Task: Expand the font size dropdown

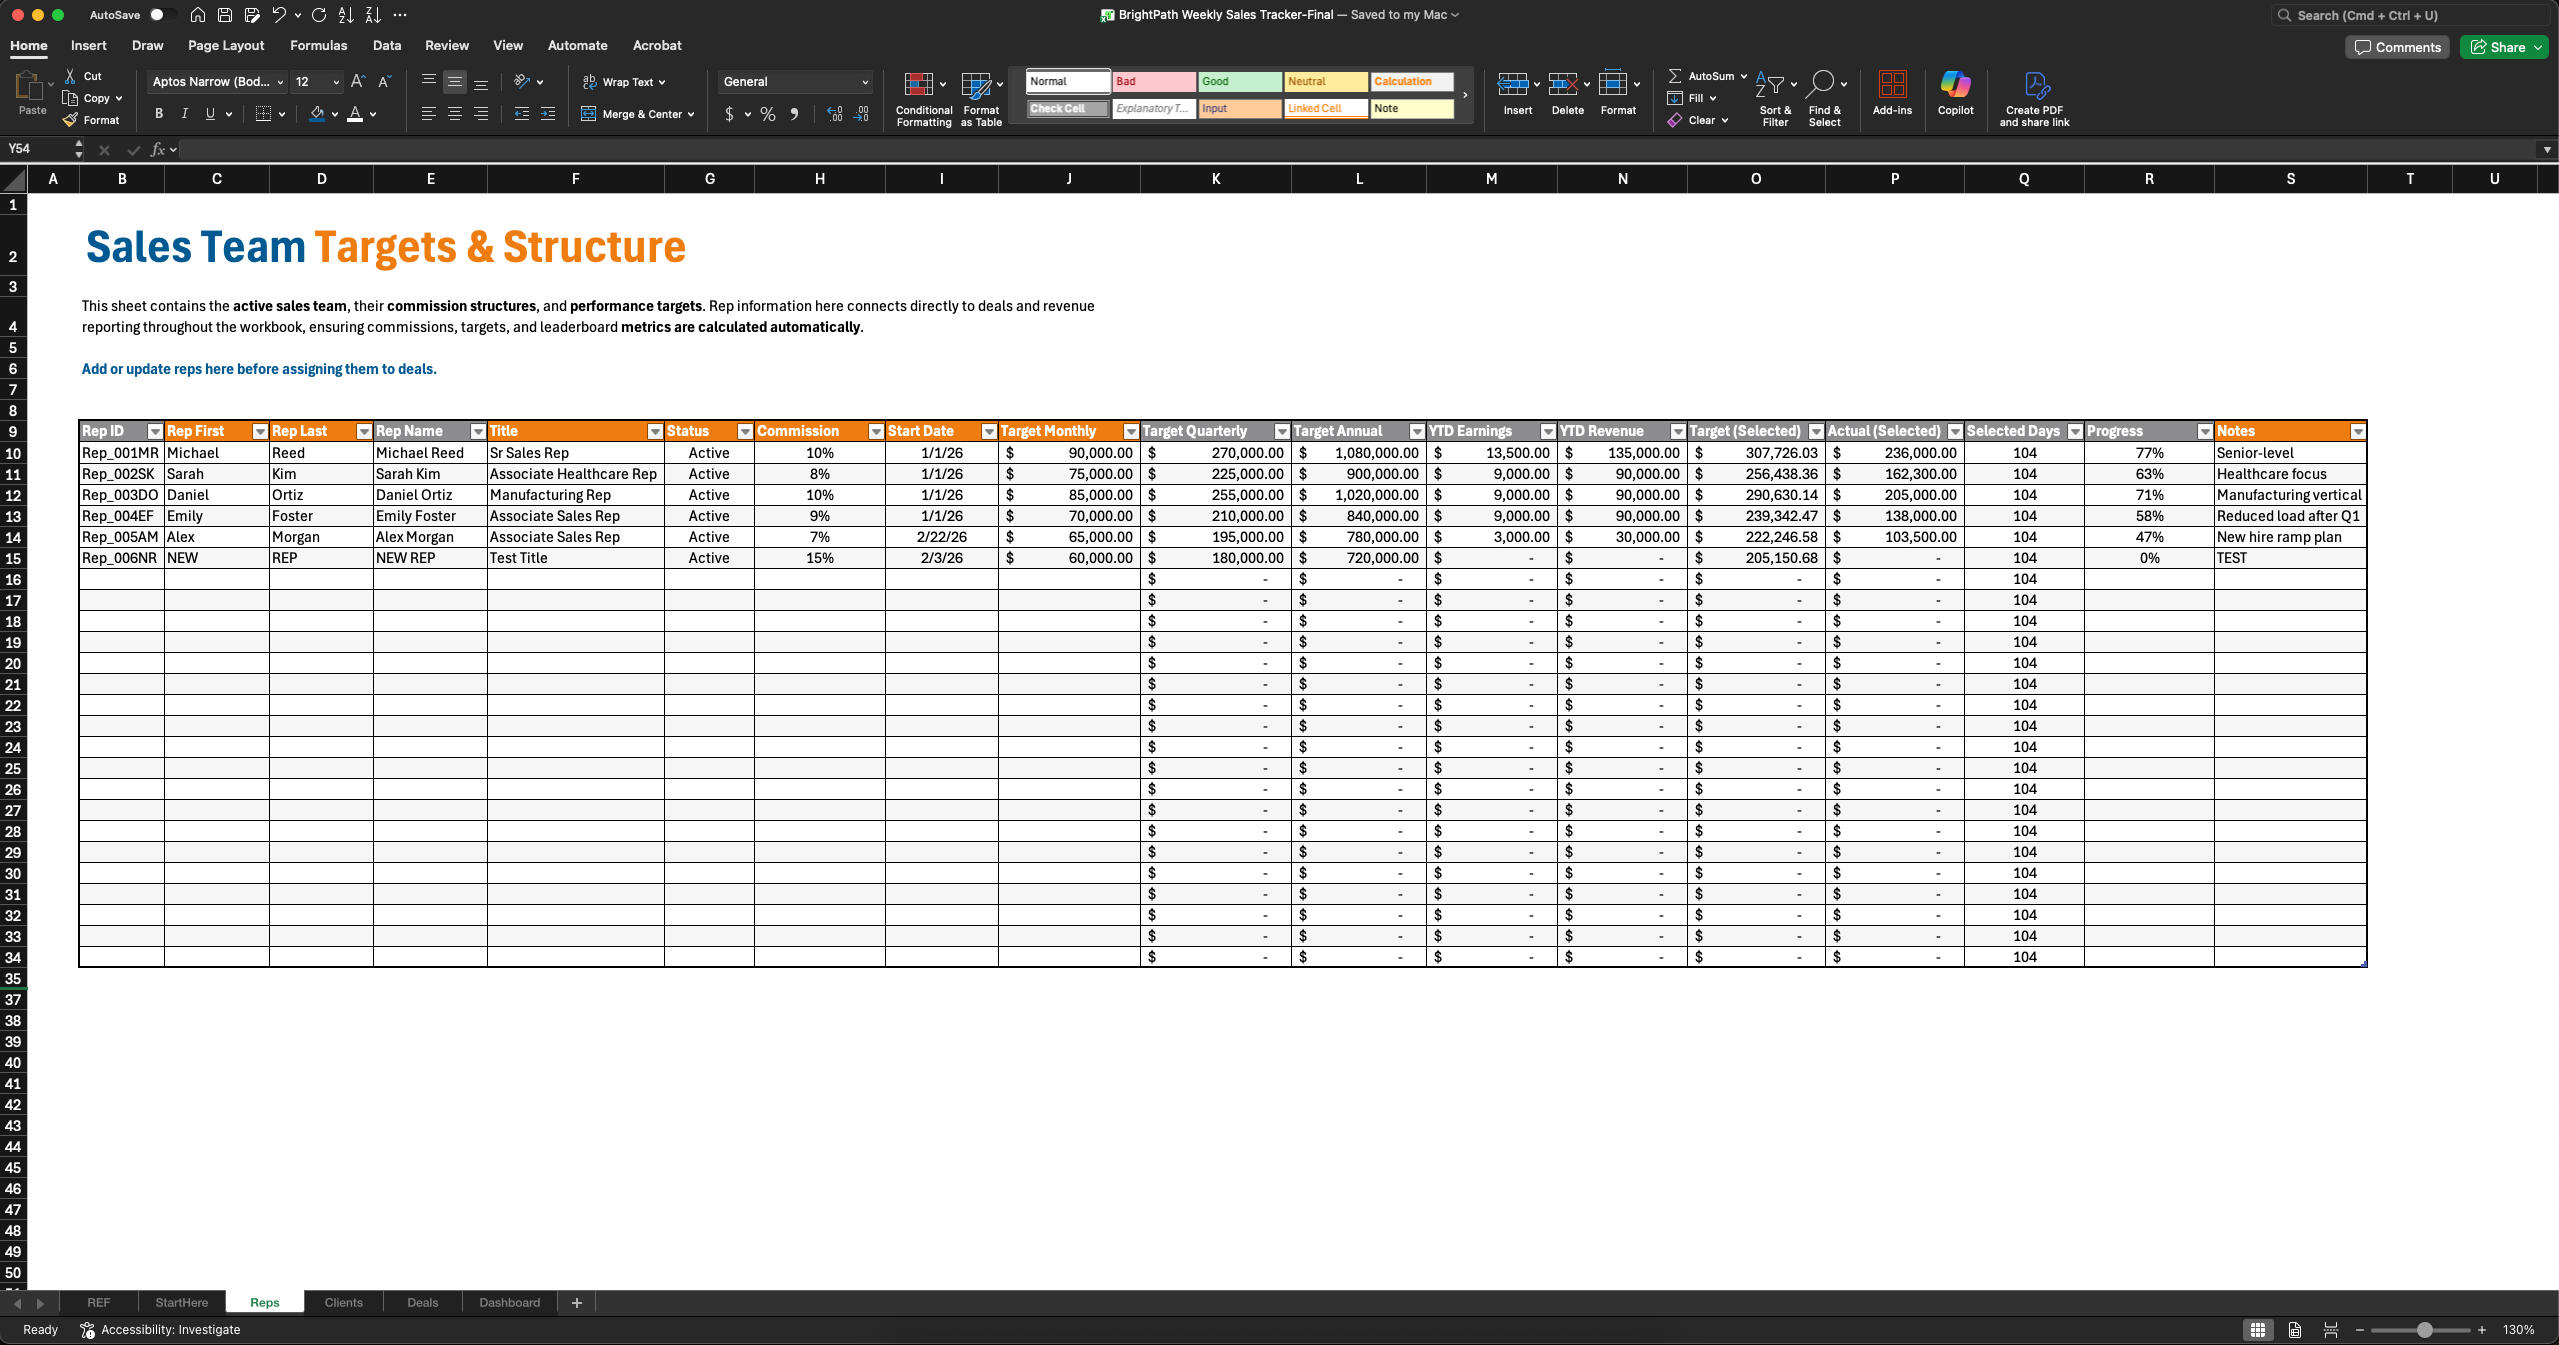Action: point(336,82)
